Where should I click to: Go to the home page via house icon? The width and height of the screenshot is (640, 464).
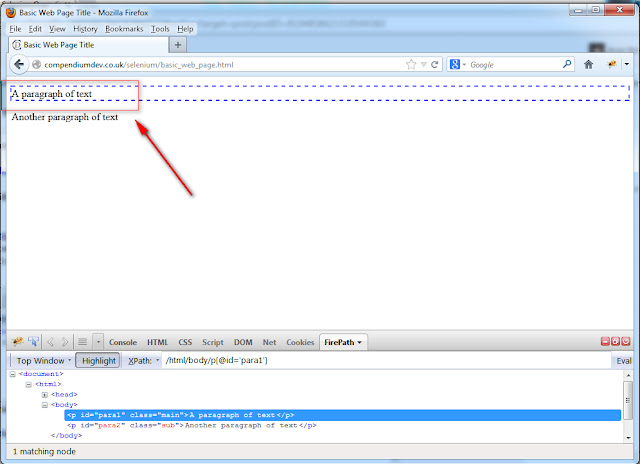click(589, 64)
